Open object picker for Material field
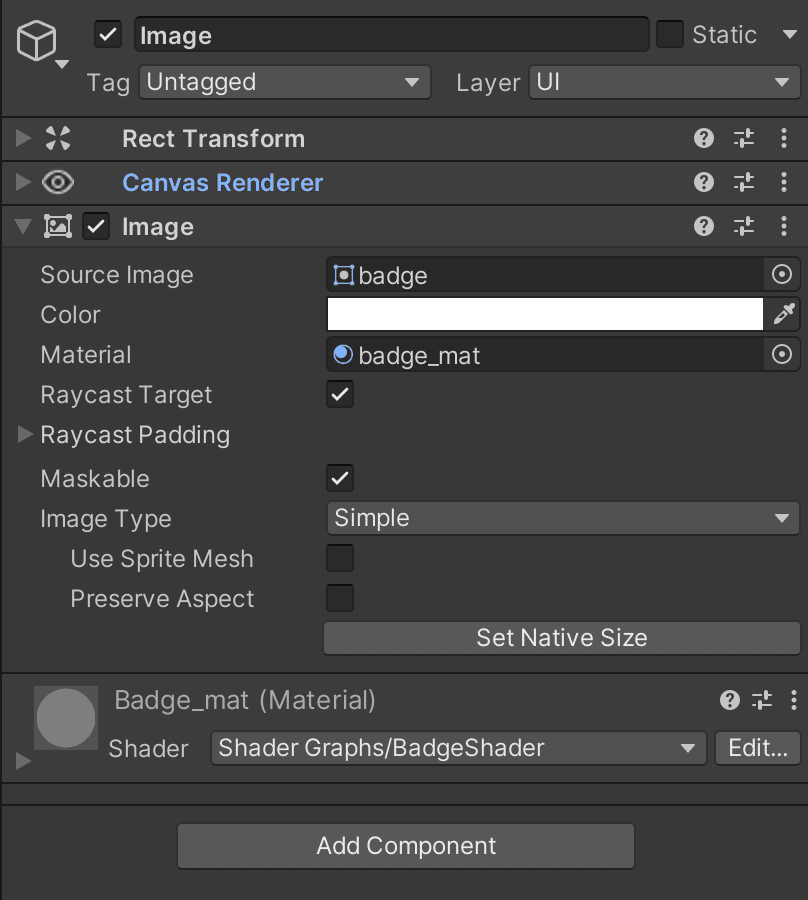Image resolution: width=808 pixels, height=900 pixels. coord(783,355)
